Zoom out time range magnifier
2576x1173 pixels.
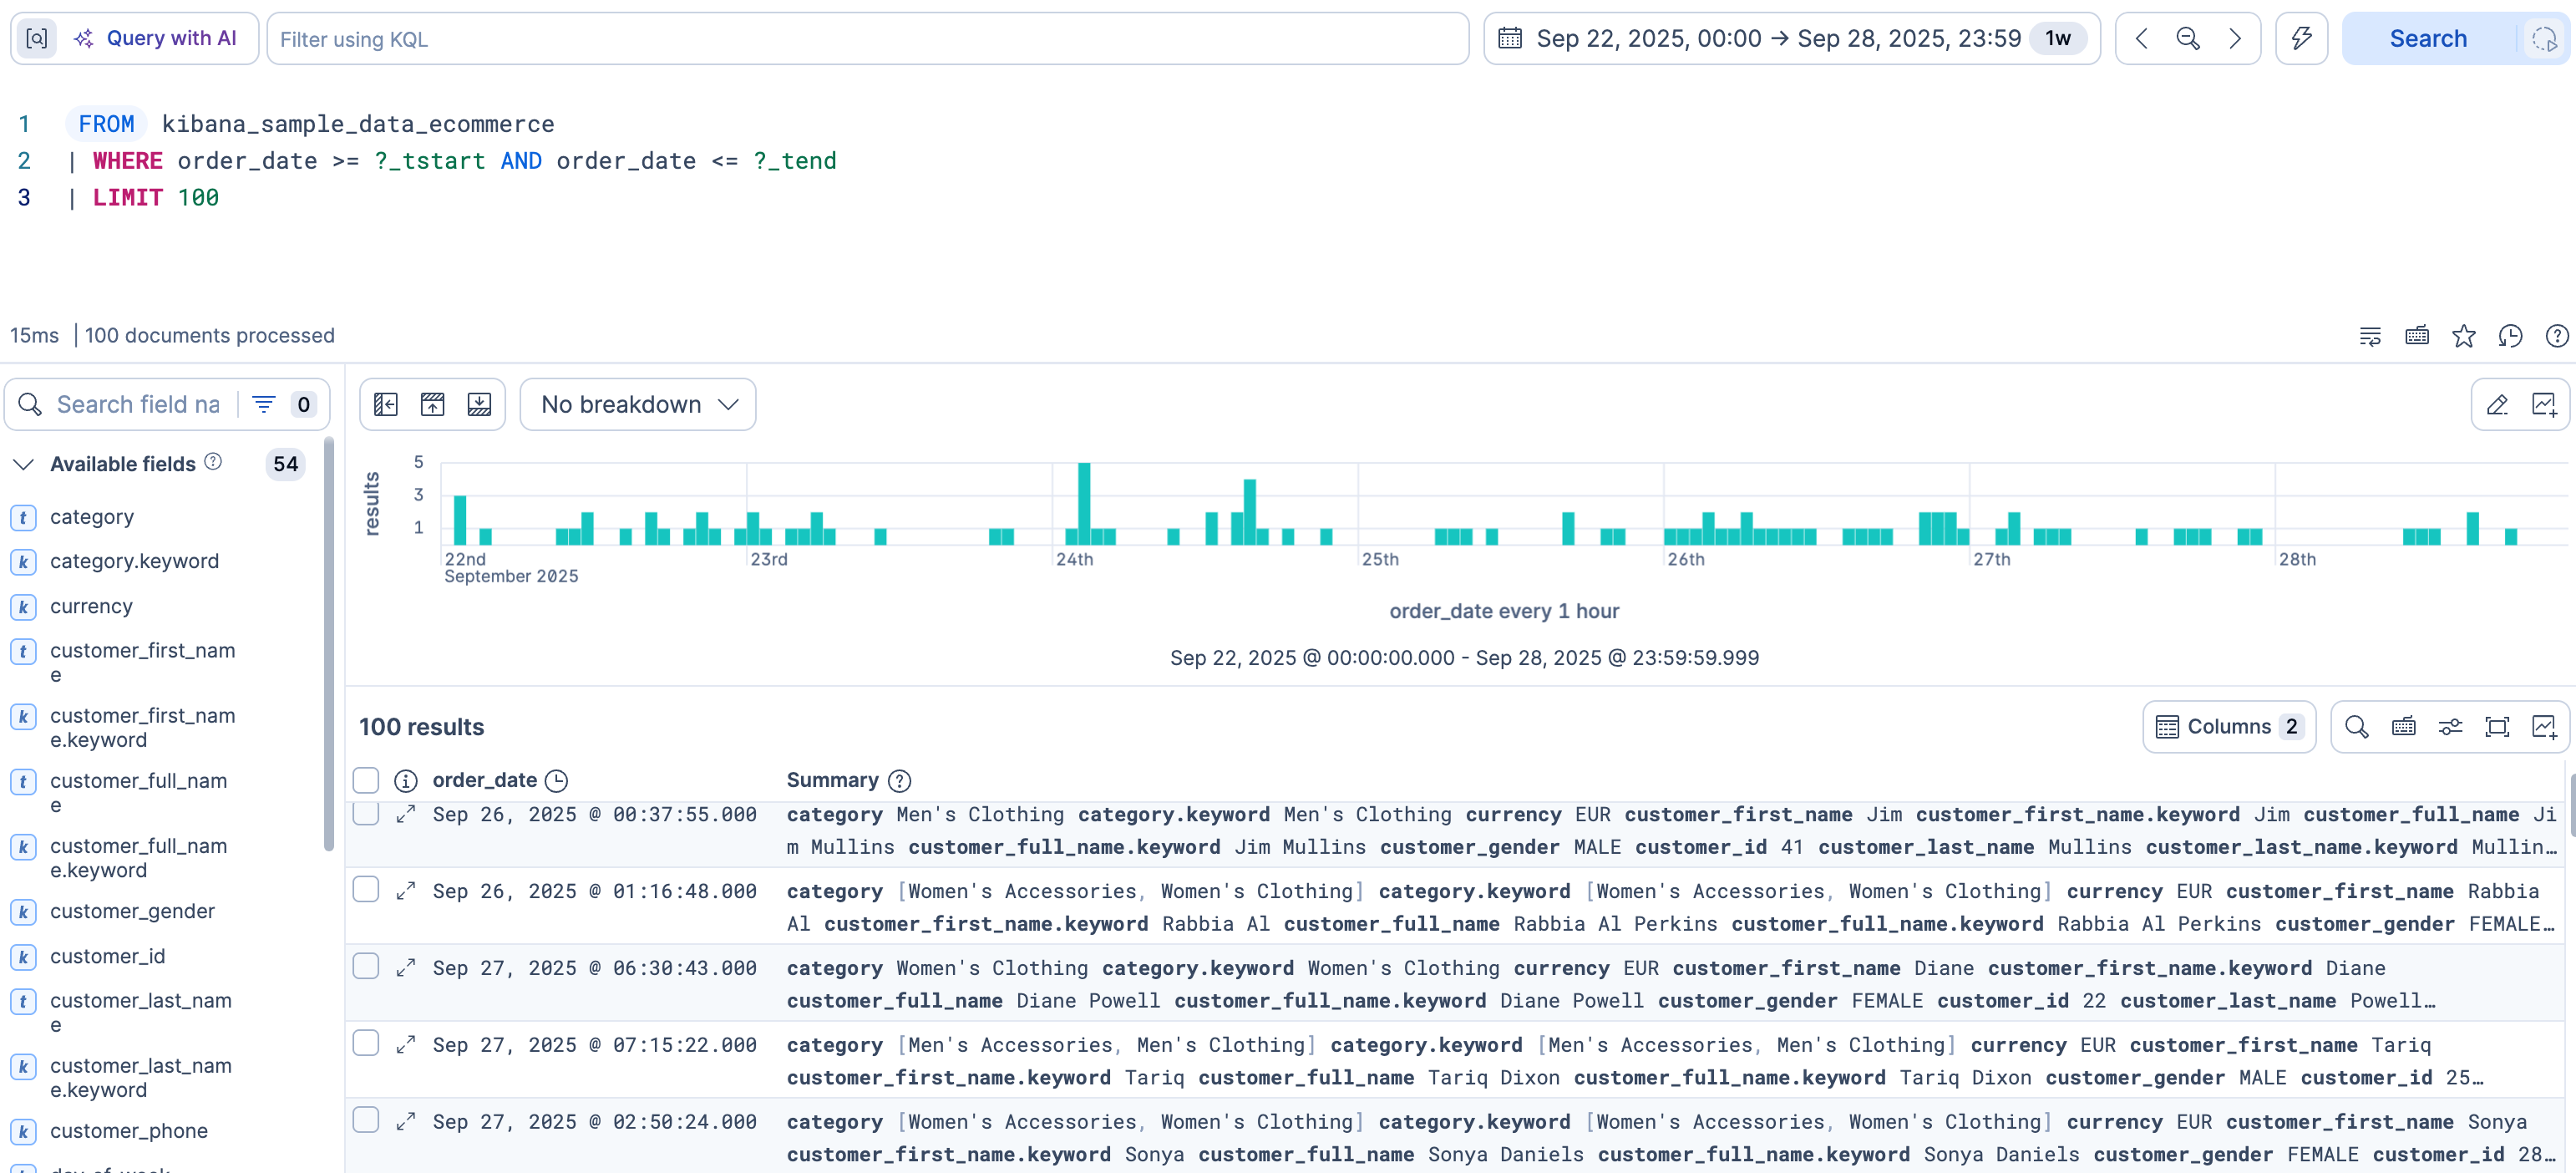point(2188,39)
